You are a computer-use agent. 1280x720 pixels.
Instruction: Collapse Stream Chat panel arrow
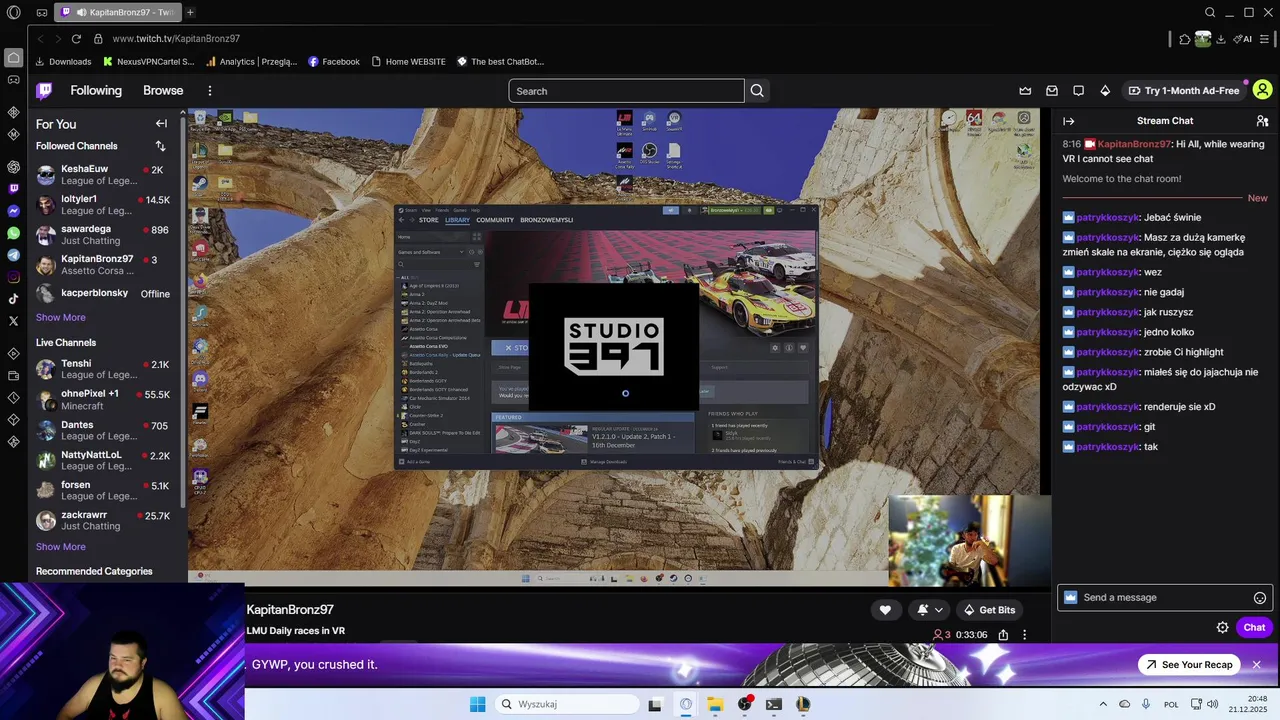(1068, 121)
